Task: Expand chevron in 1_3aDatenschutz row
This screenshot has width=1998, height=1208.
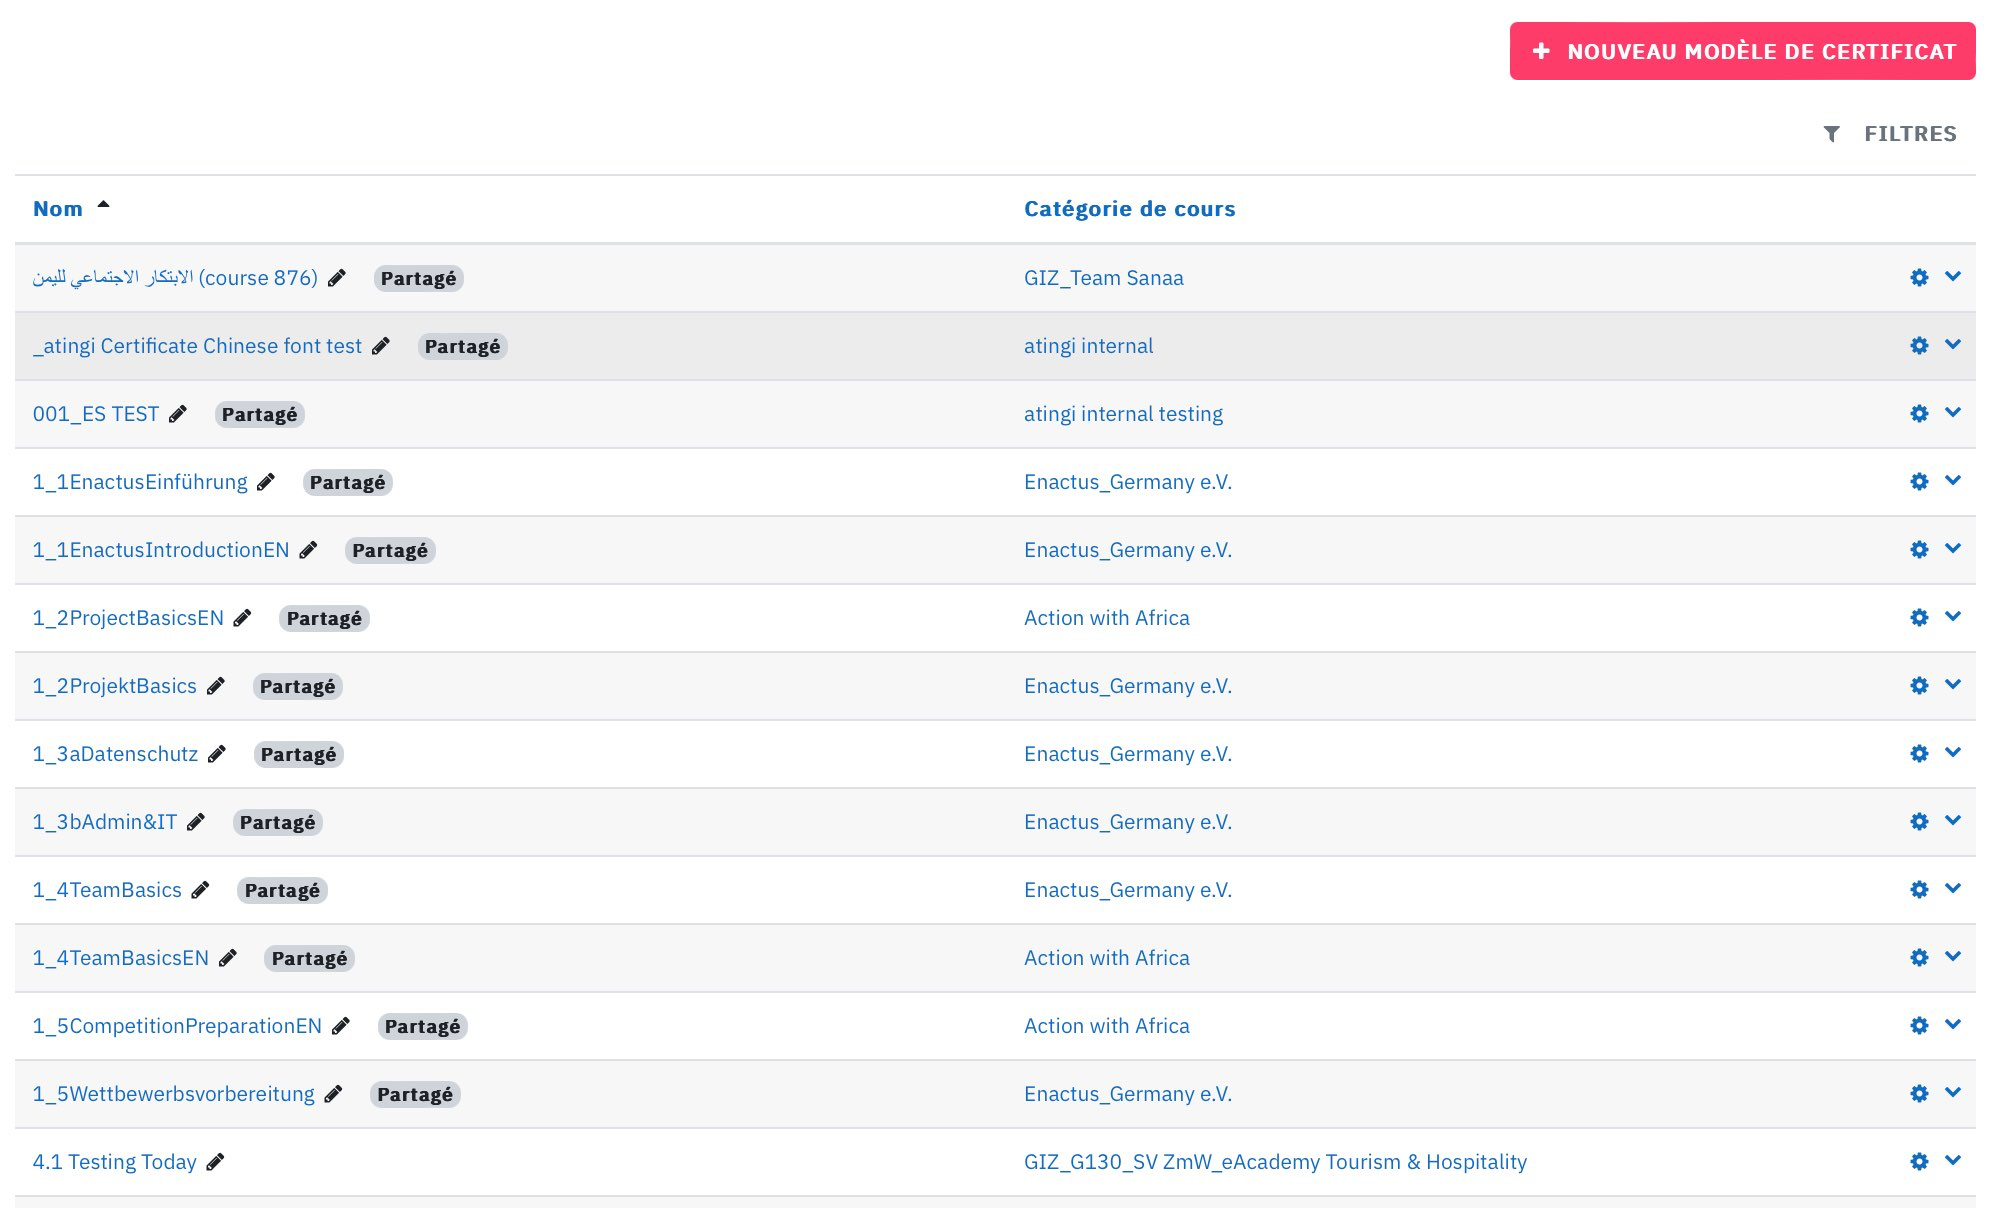Action: click(1953, 753)
